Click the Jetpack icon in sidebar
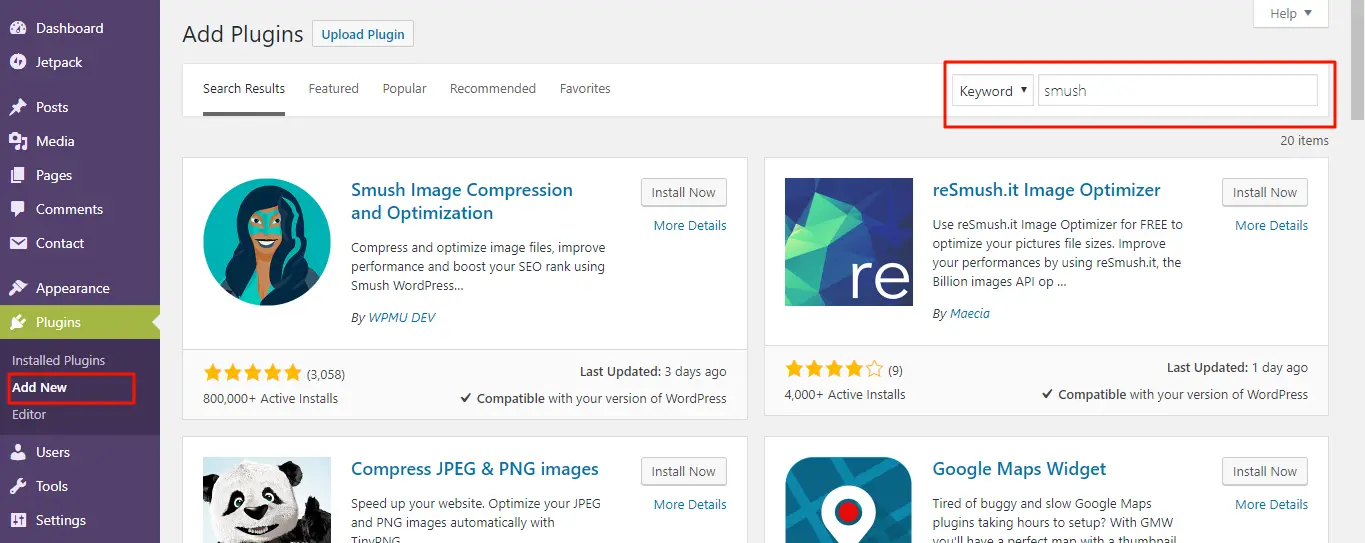The width and height of the screenshot is (1365, 543). pyautogui.click(x=18, y=62)
